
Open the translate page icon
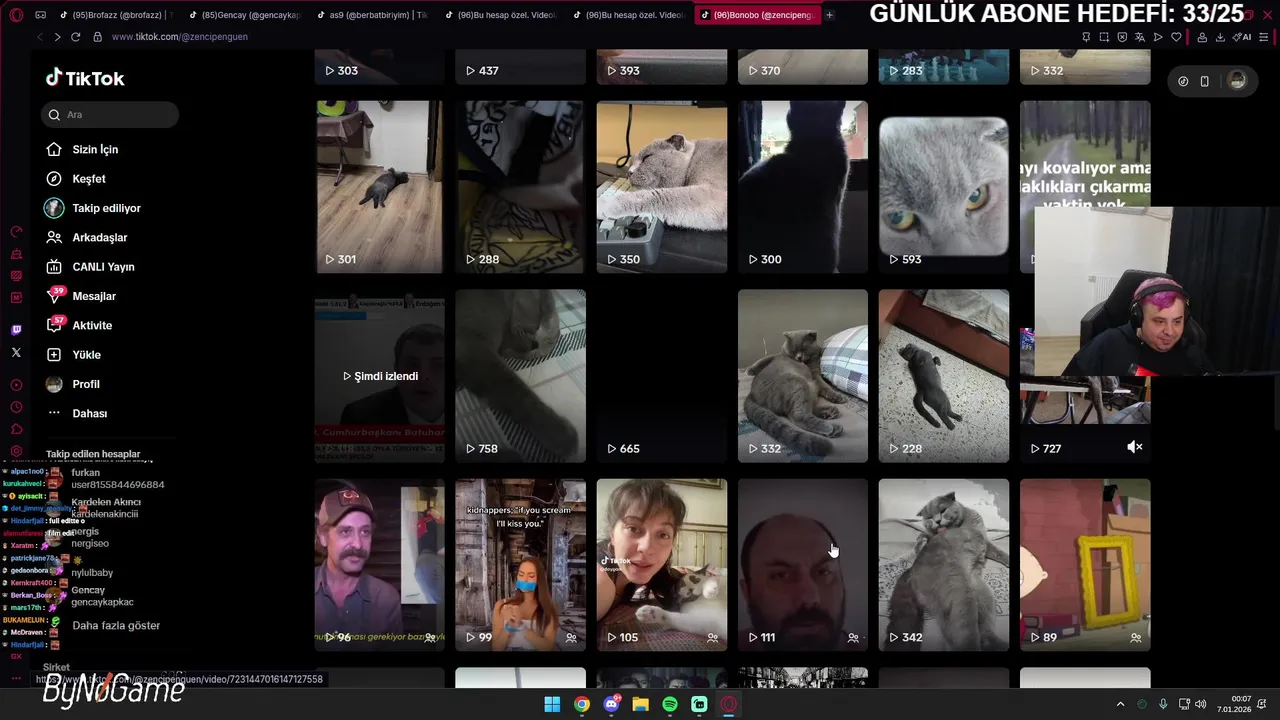coord(1140,37)
